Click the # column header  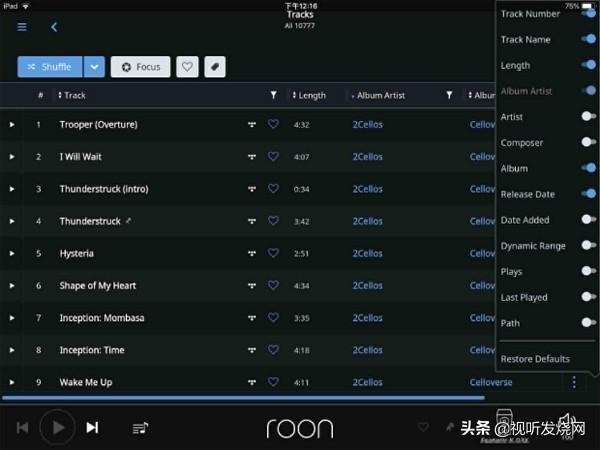tap(40, 95)
